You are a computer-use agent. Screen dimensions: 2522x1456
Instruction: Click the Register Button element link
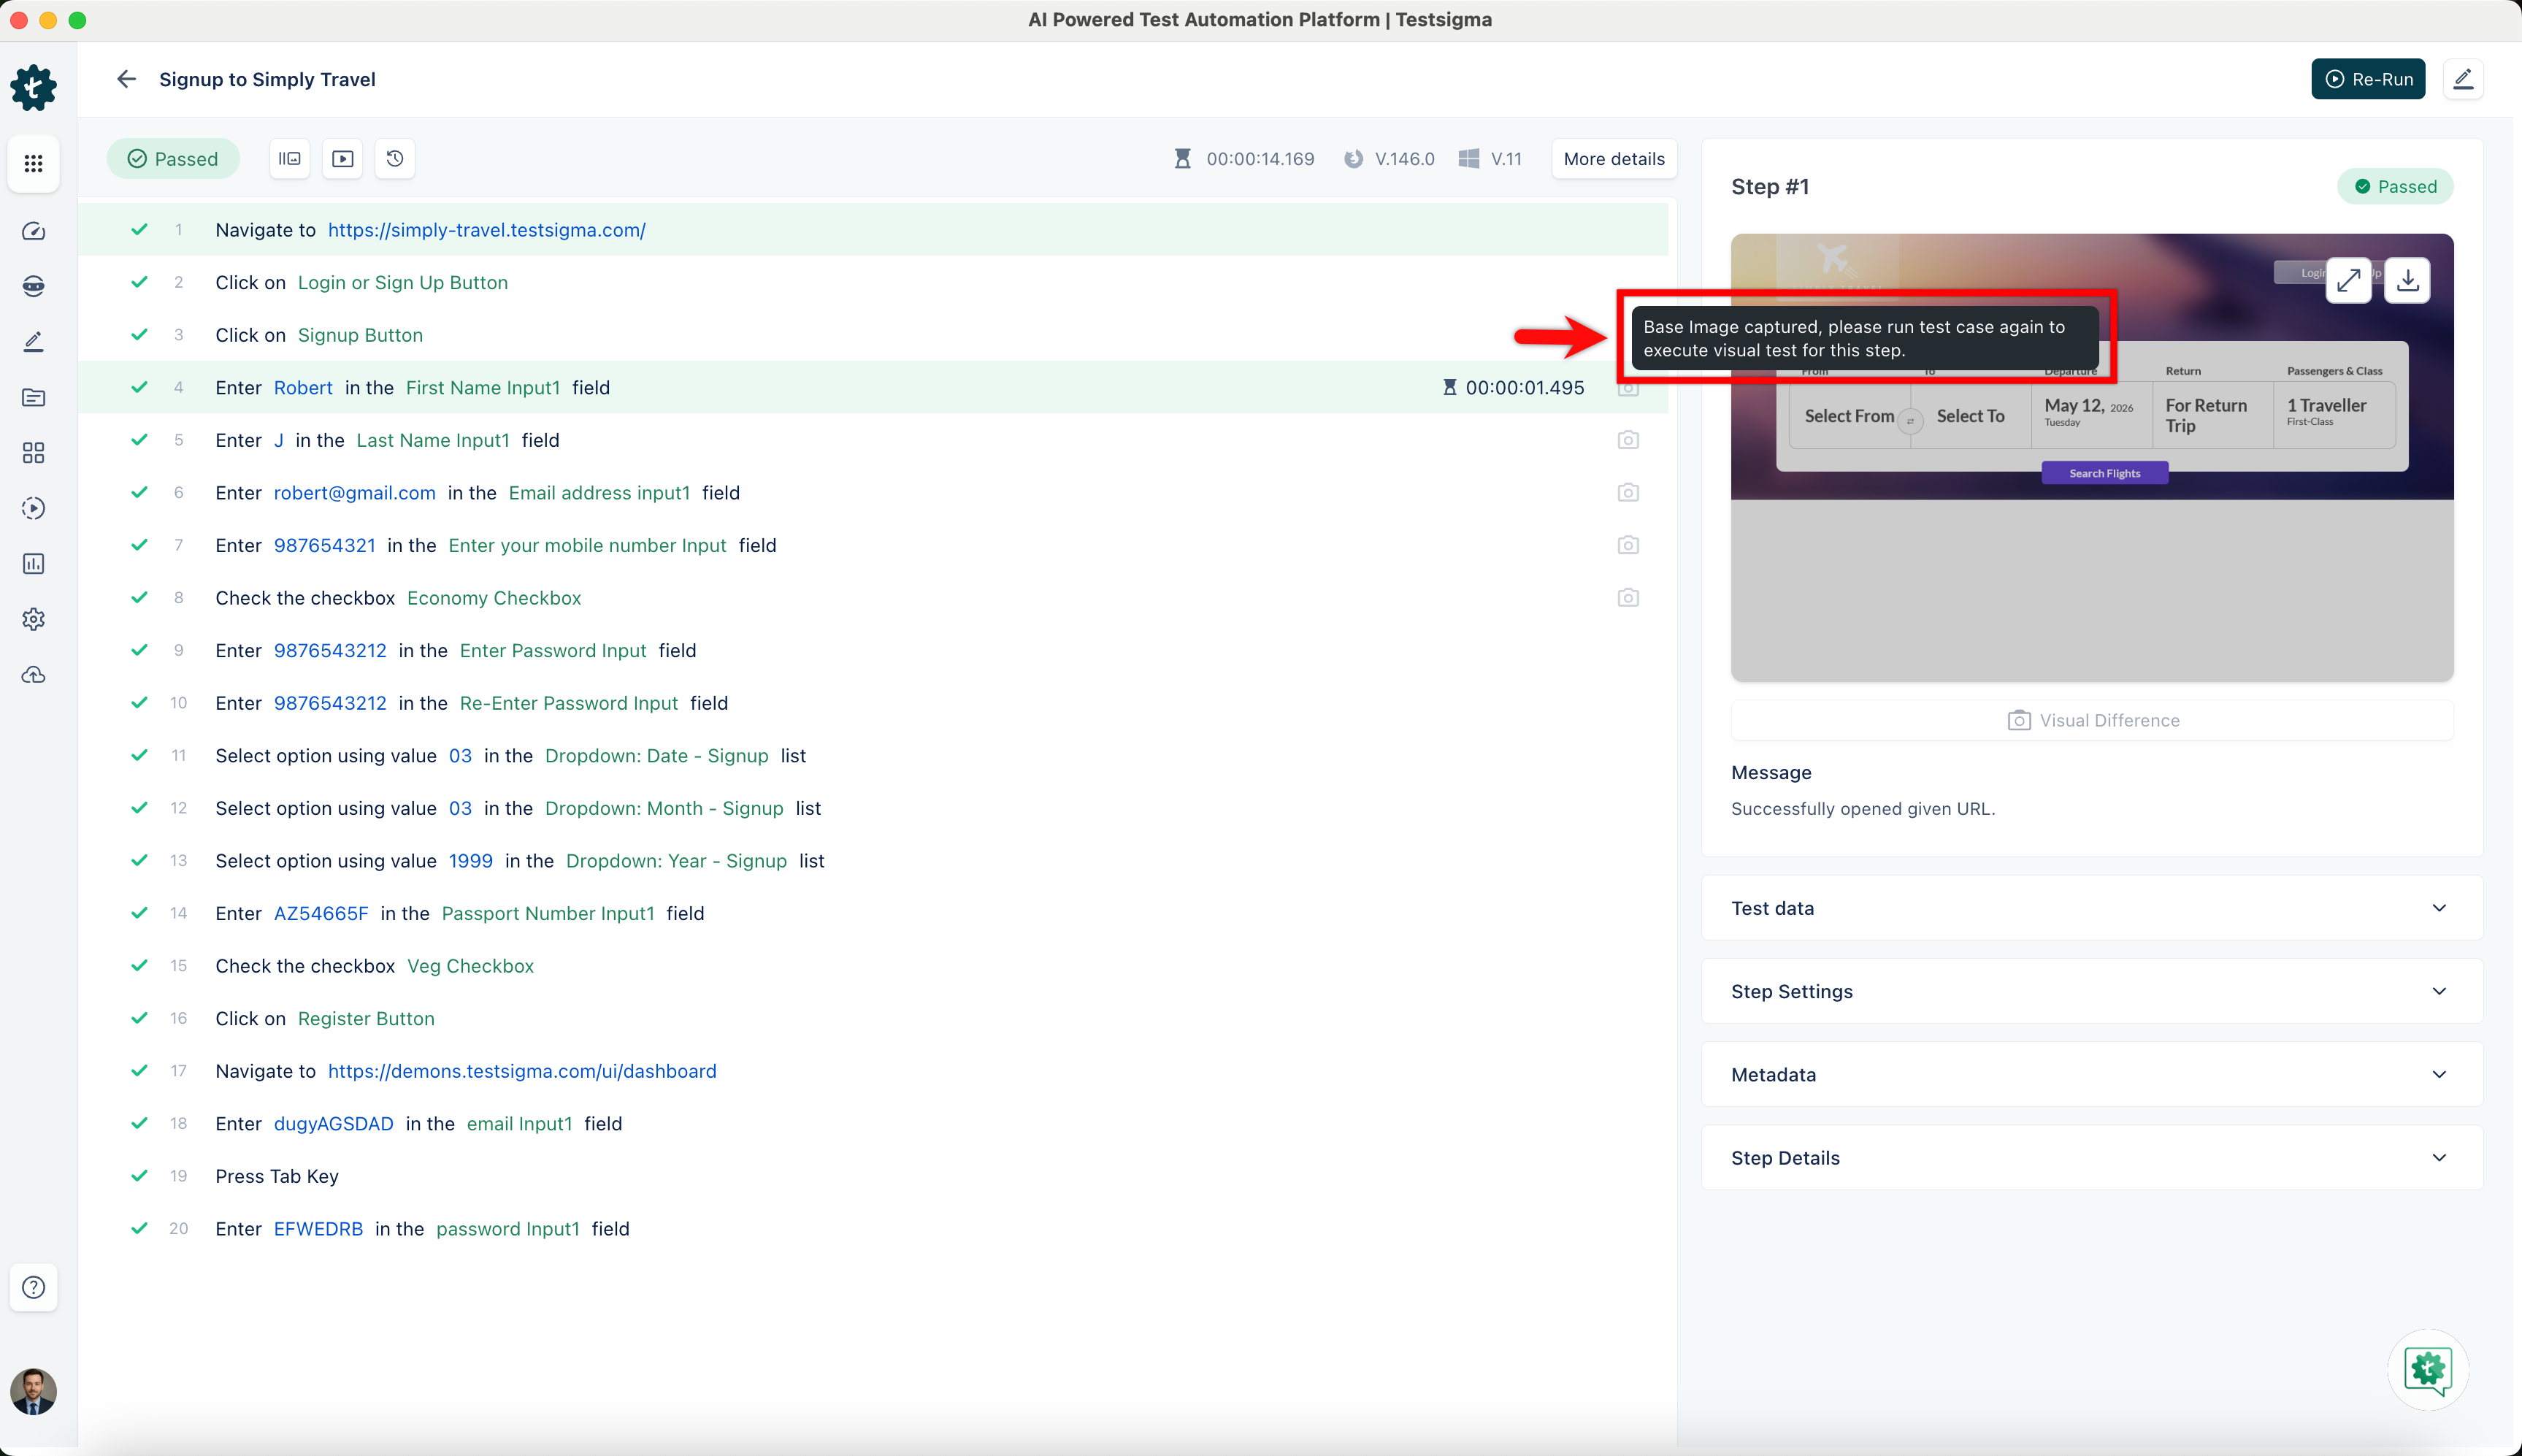point(366,1019)
